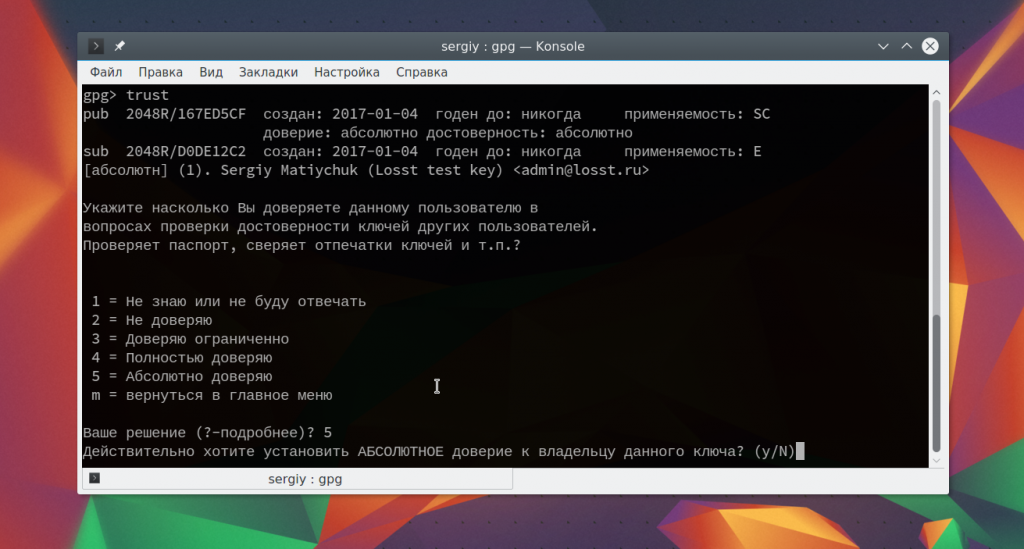The image size is (1024, 549).
Task: Minimize the Konsole window
Action: coord(883,46)
